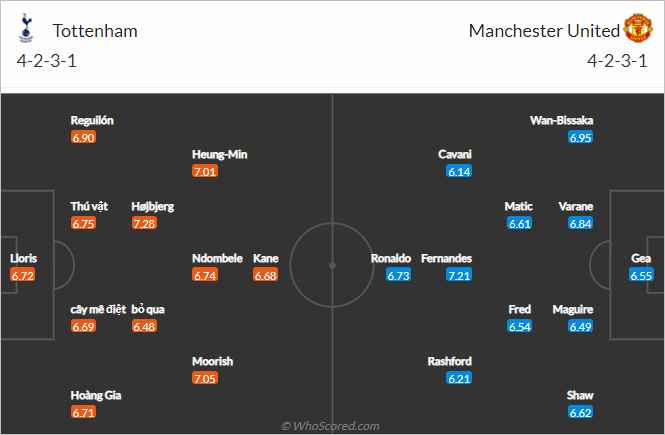Open the Manchester United team name link
Image resolution: width=665 pixels, height=435 pixels.
[x=544, y=31]
